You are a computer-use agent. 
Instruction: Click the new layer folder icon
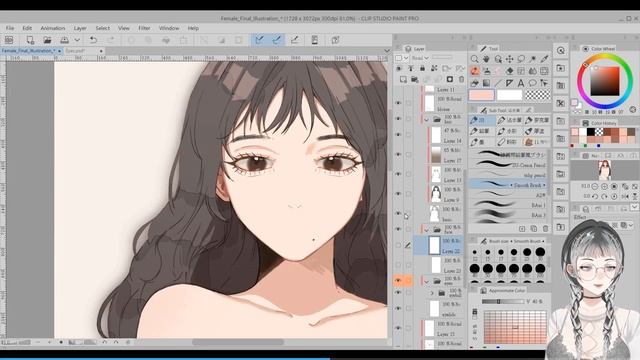415,79
